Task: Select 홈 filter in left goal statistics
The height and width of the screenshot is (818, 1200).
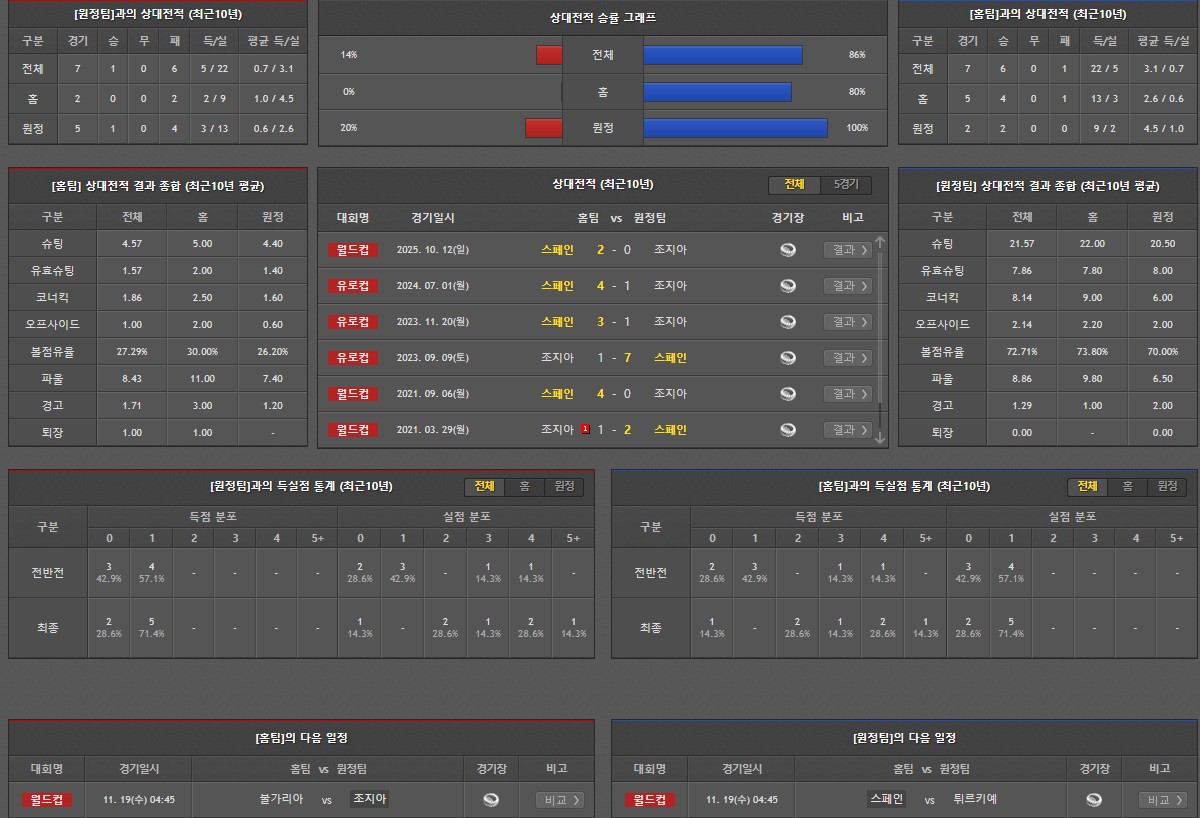Action: click(x=524, y=487)
